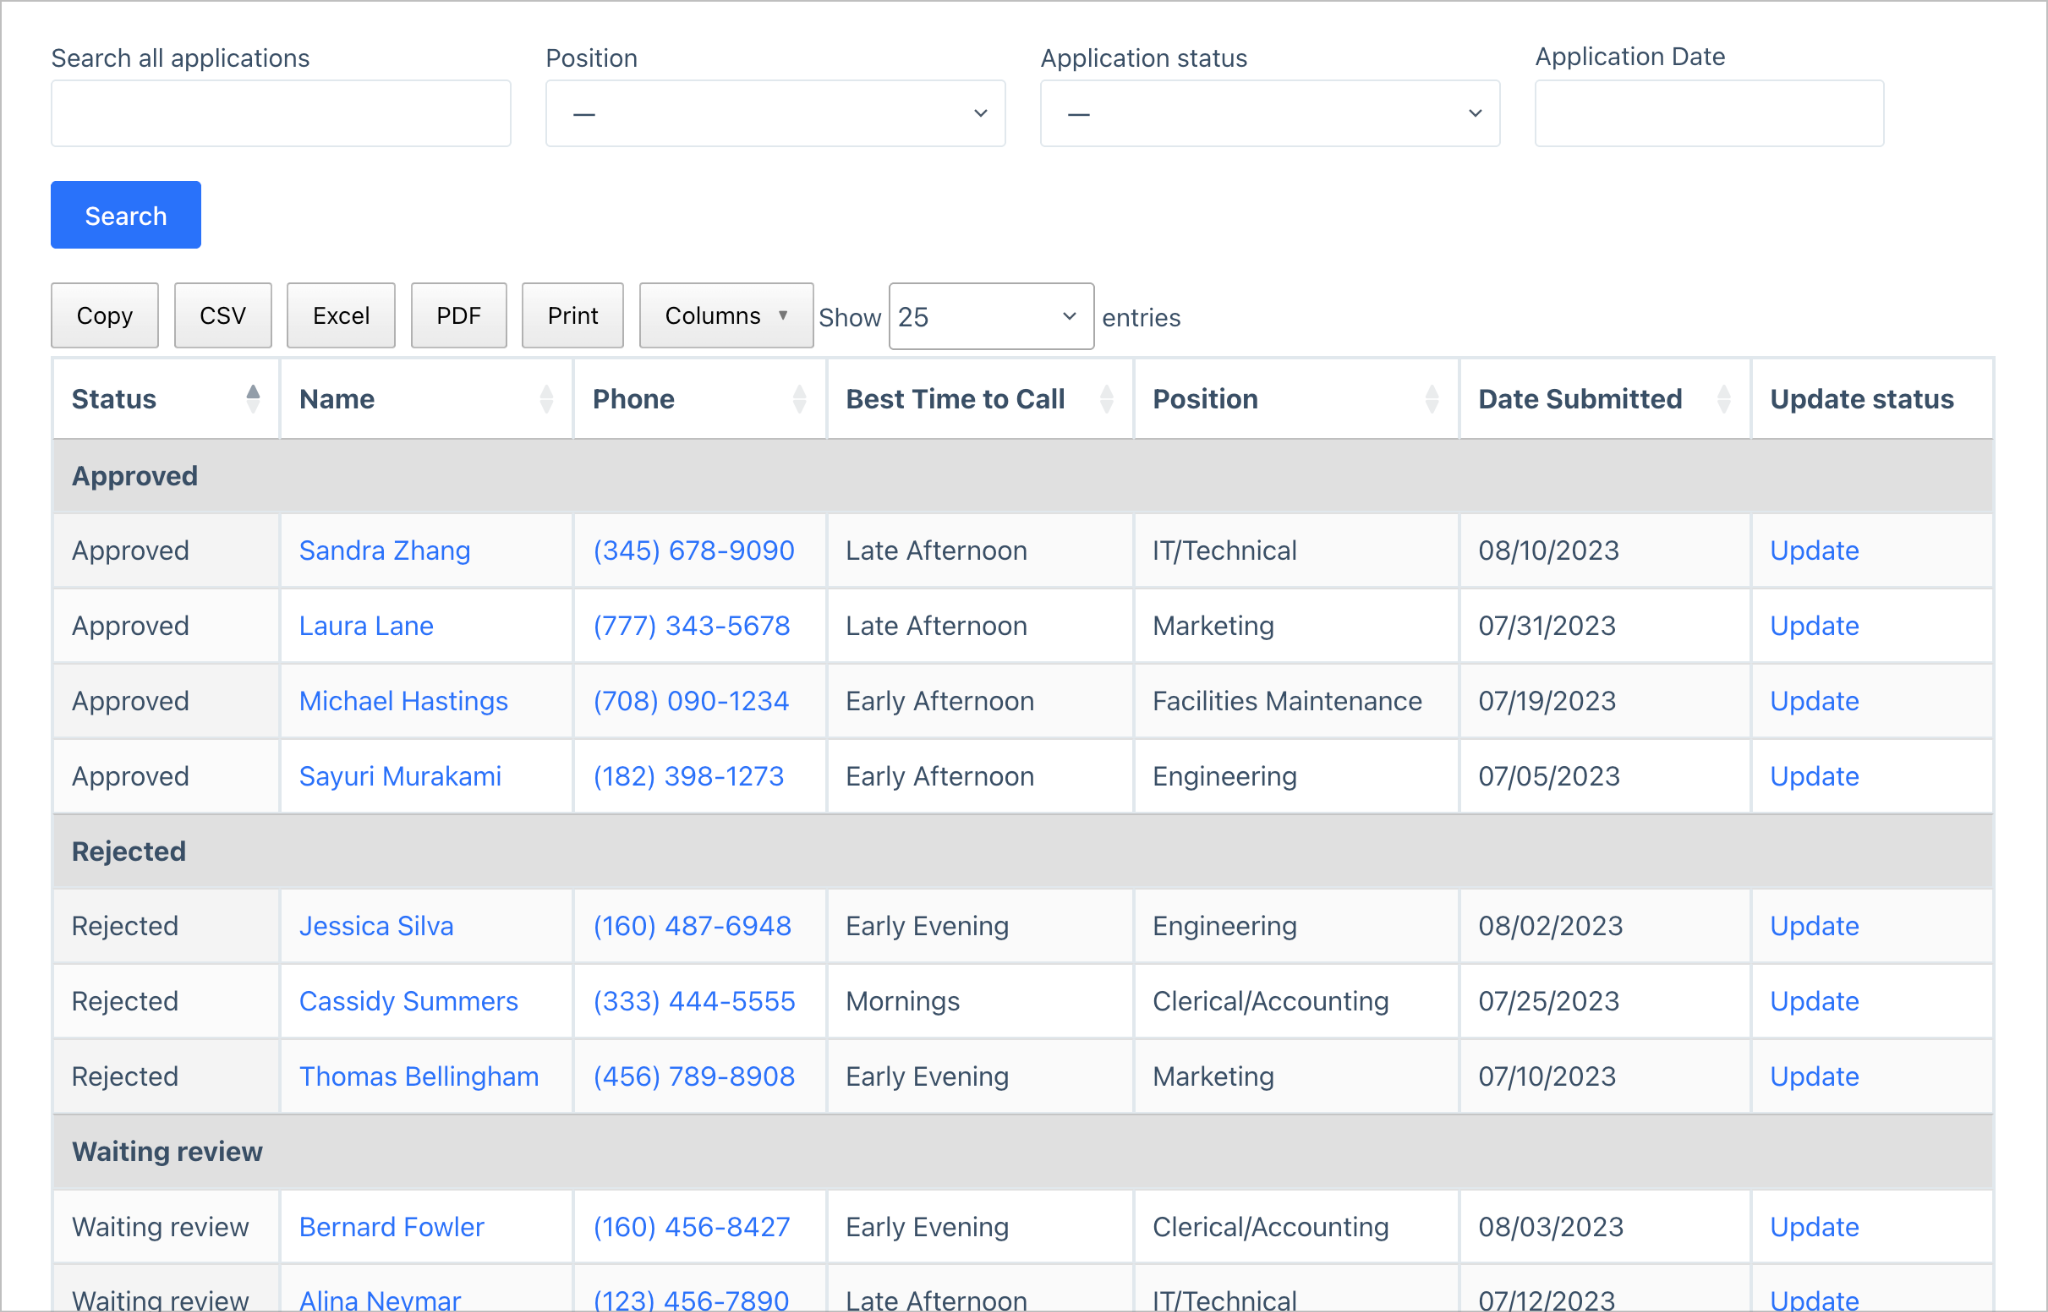Select the 08/10/2023 date cell
Image resolution: width=2048 pixels, height=1312 pixels.
[x=1605, y=551]
